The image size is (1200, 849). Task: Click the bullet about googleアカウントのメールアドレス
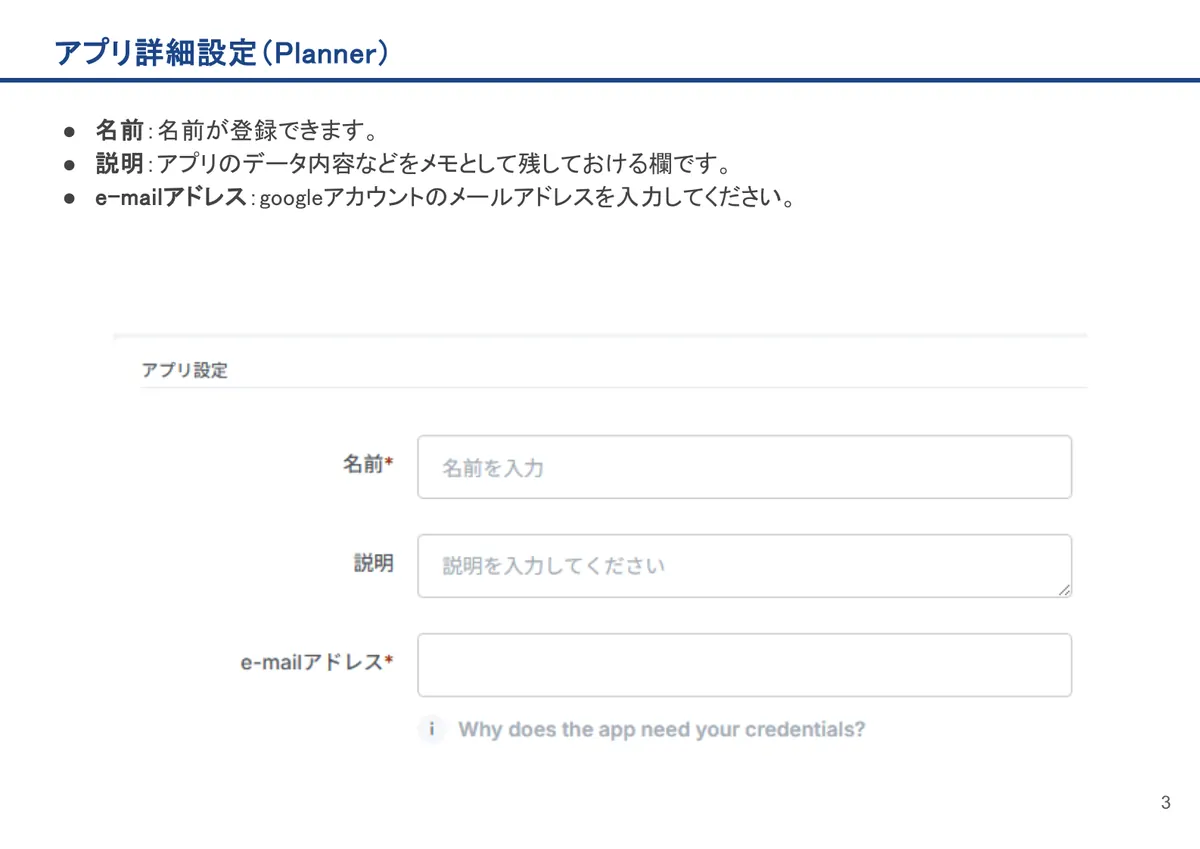pyautogui.click(x=445, y=197)
